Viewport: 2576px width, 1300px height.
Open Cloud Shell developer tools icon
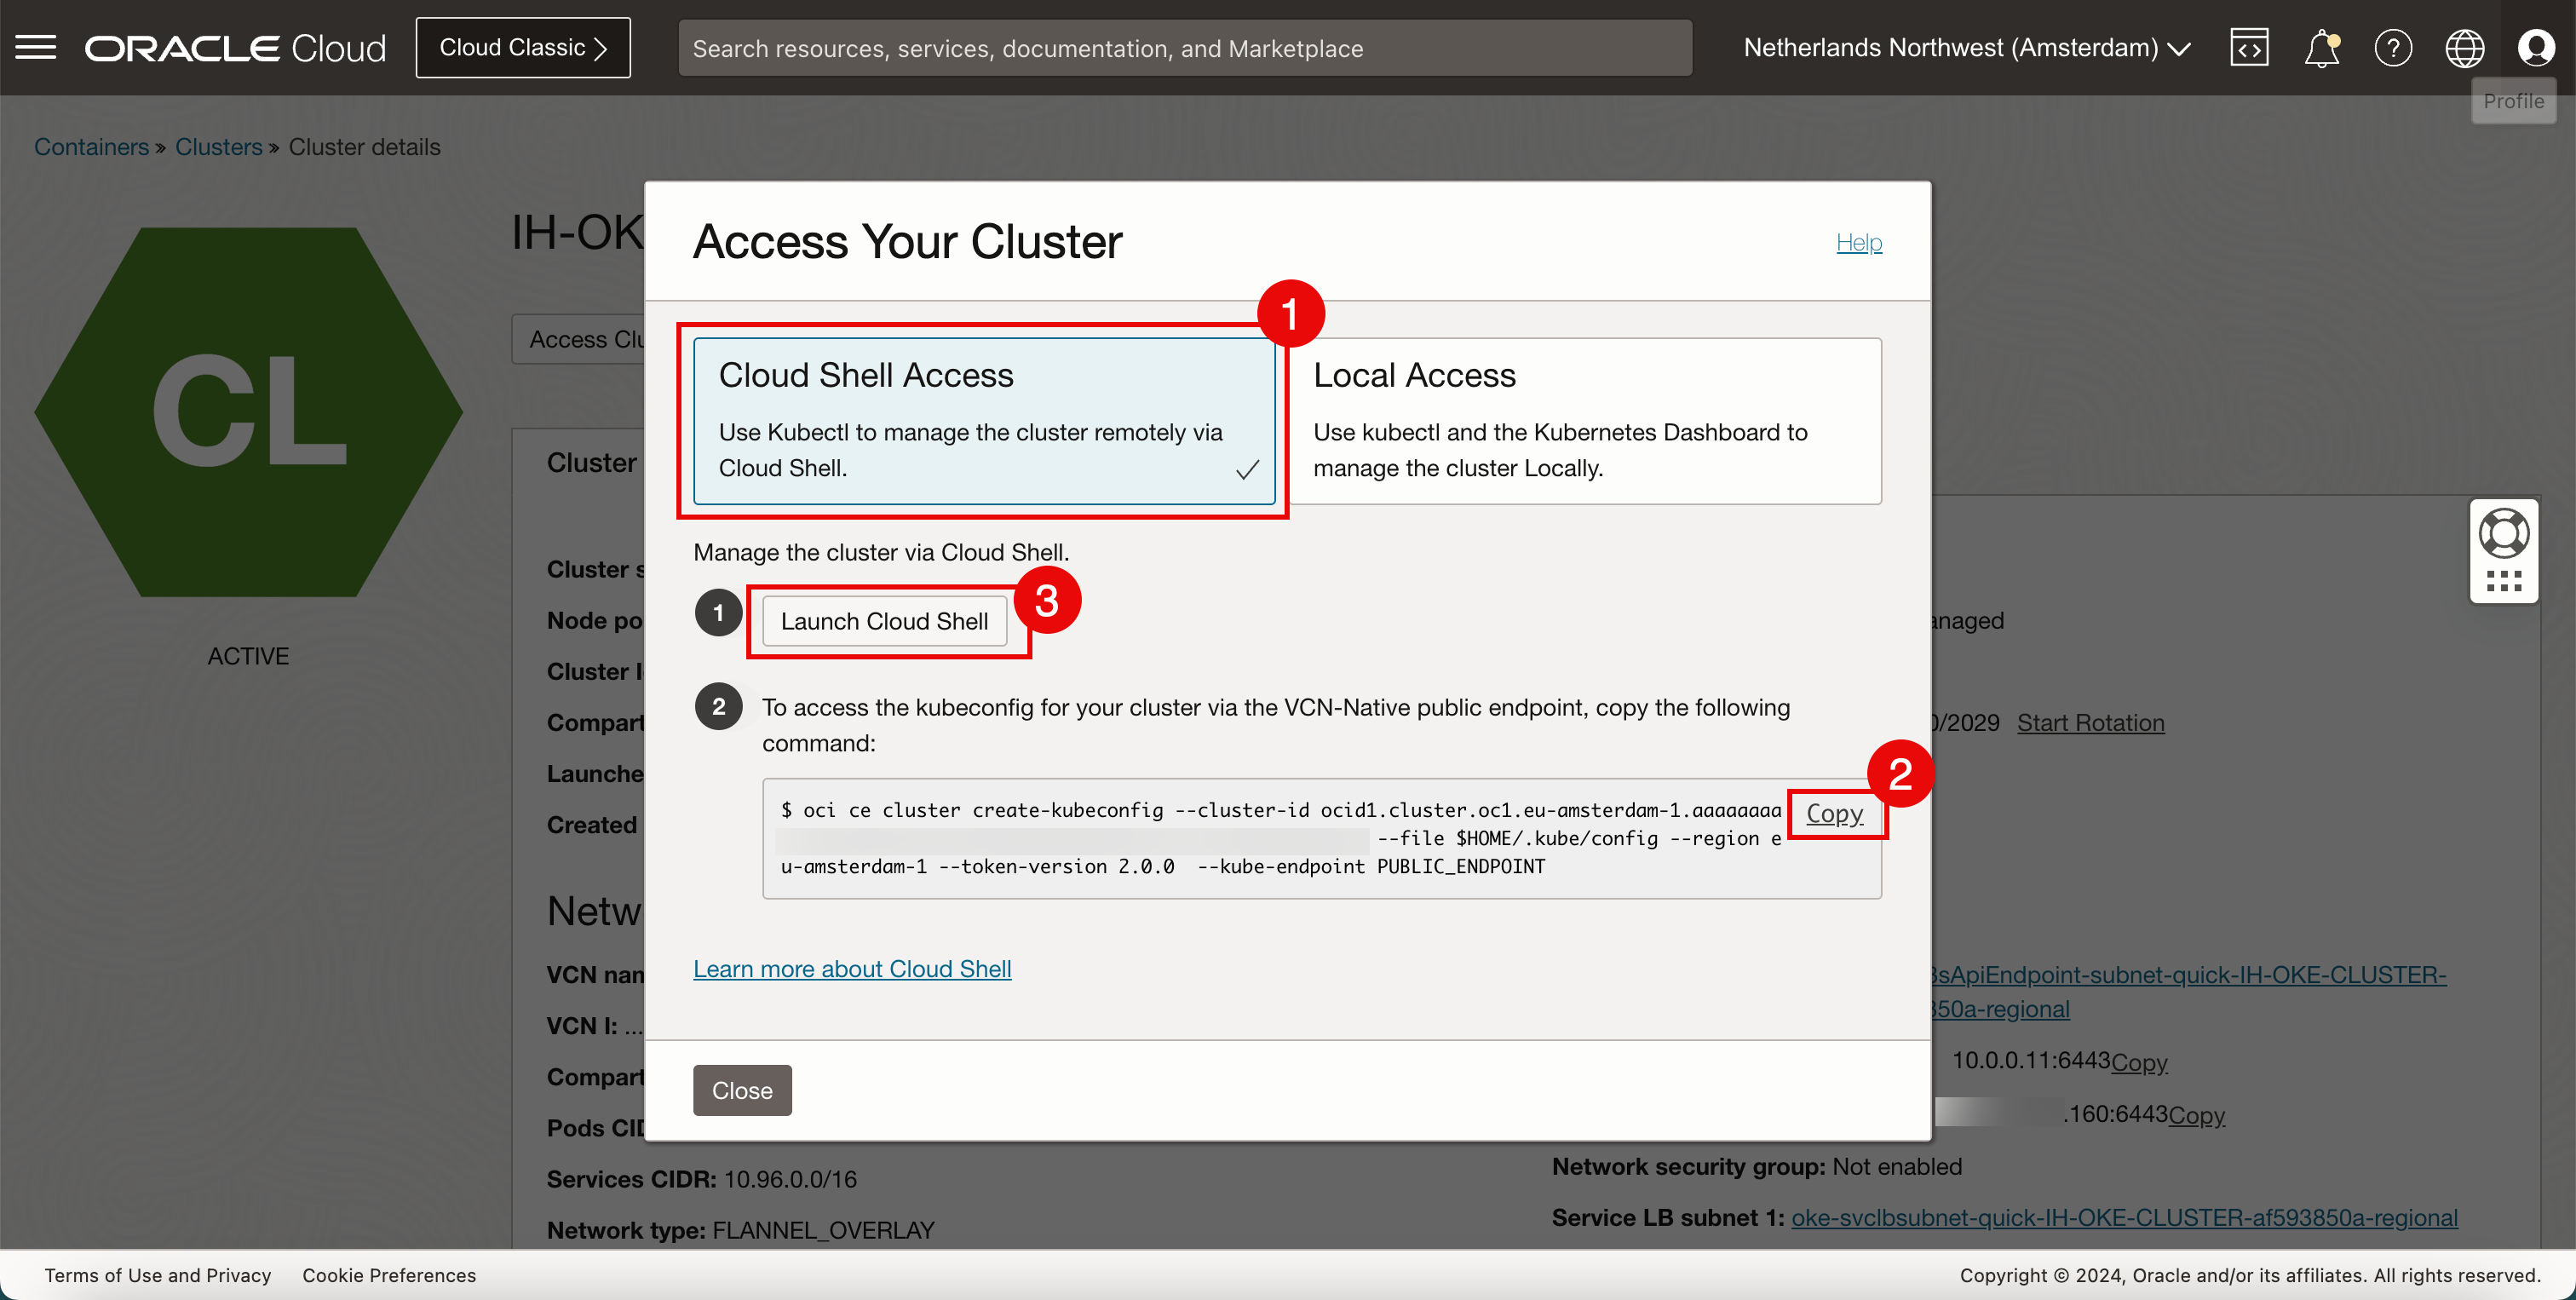[2249, 47]
